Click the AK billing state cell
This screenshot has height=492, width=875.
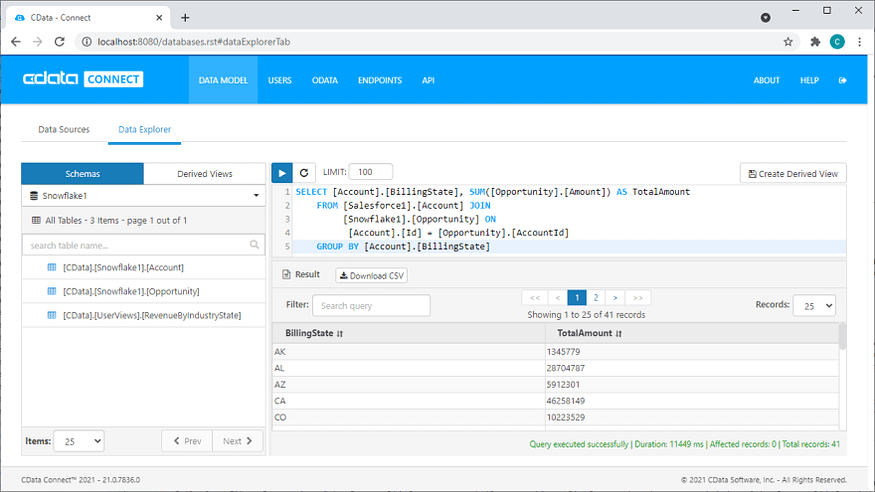pyautogui.click(x=408, y=352)
